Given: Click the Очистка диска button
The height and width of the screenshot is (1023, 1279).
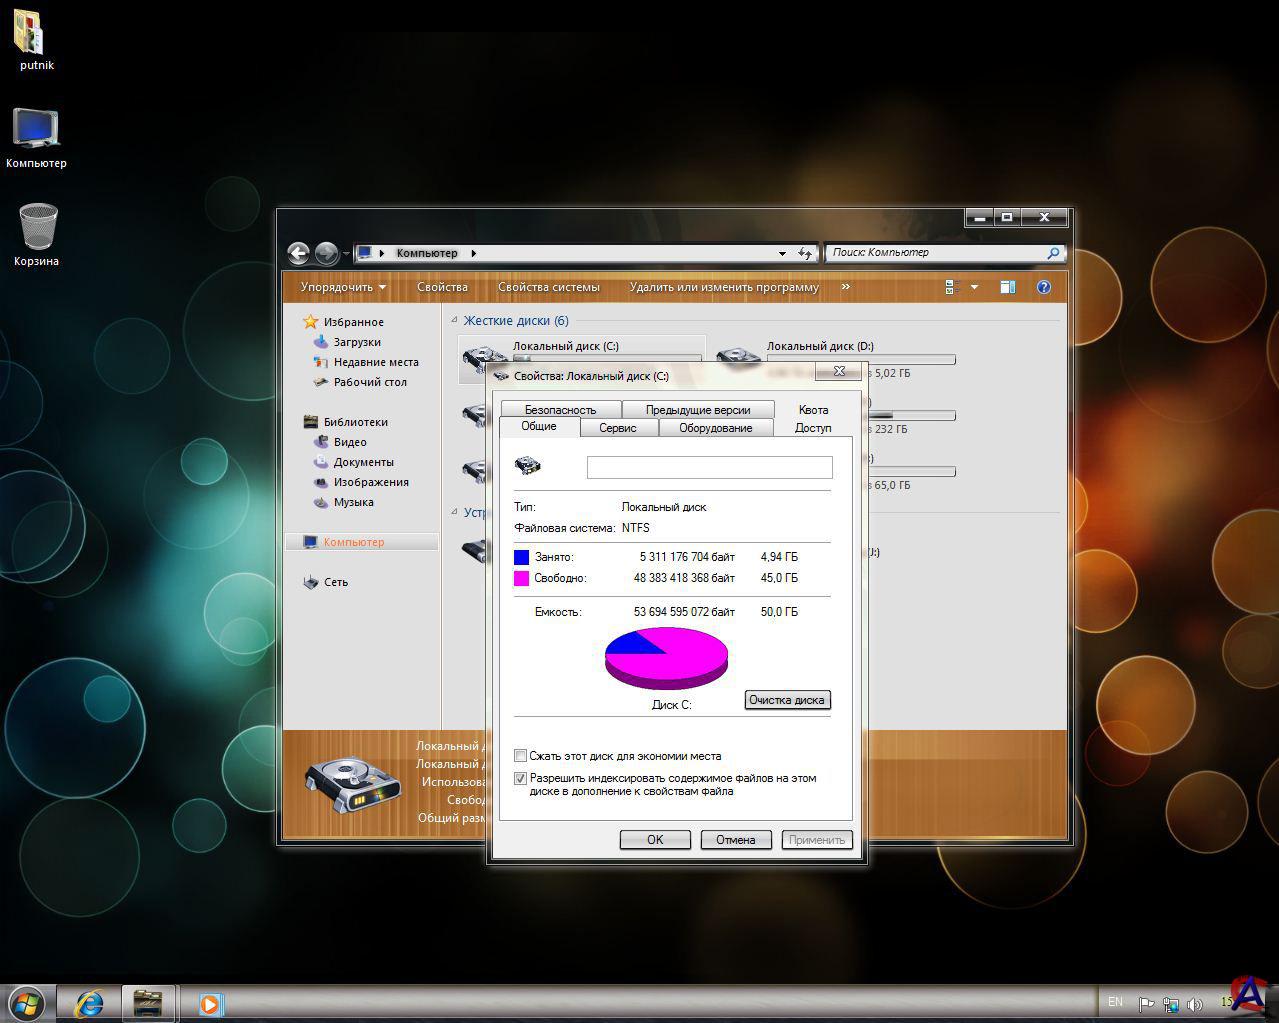Looking at the screenshot, I should [787, 700].
